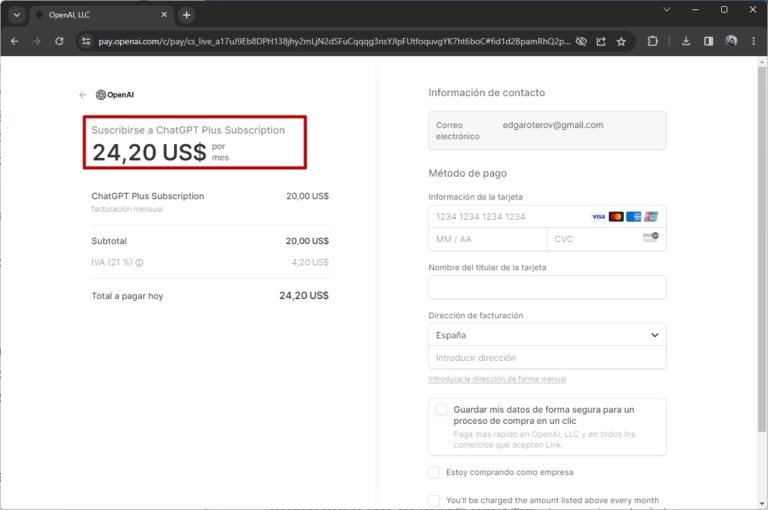Open the Extensions puzzle icon
The image size is (768, 510).
[652, 41]
